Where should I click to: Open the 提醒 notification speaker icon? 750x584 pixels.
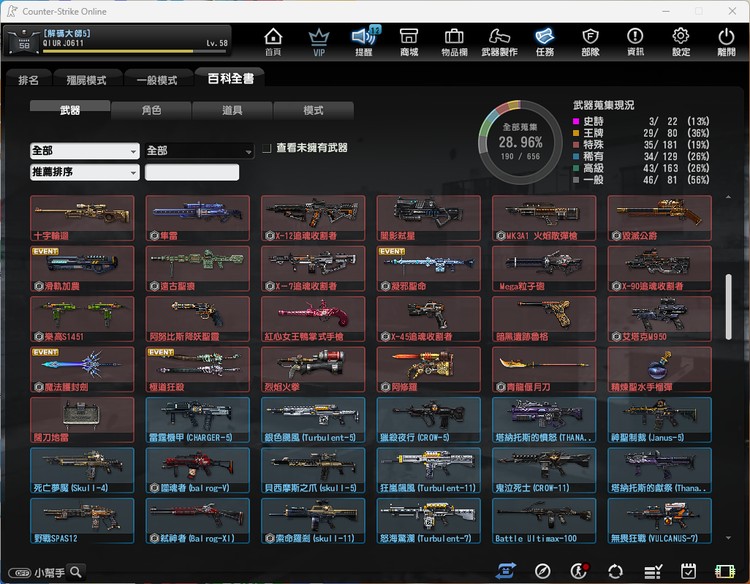pos(364,42)
